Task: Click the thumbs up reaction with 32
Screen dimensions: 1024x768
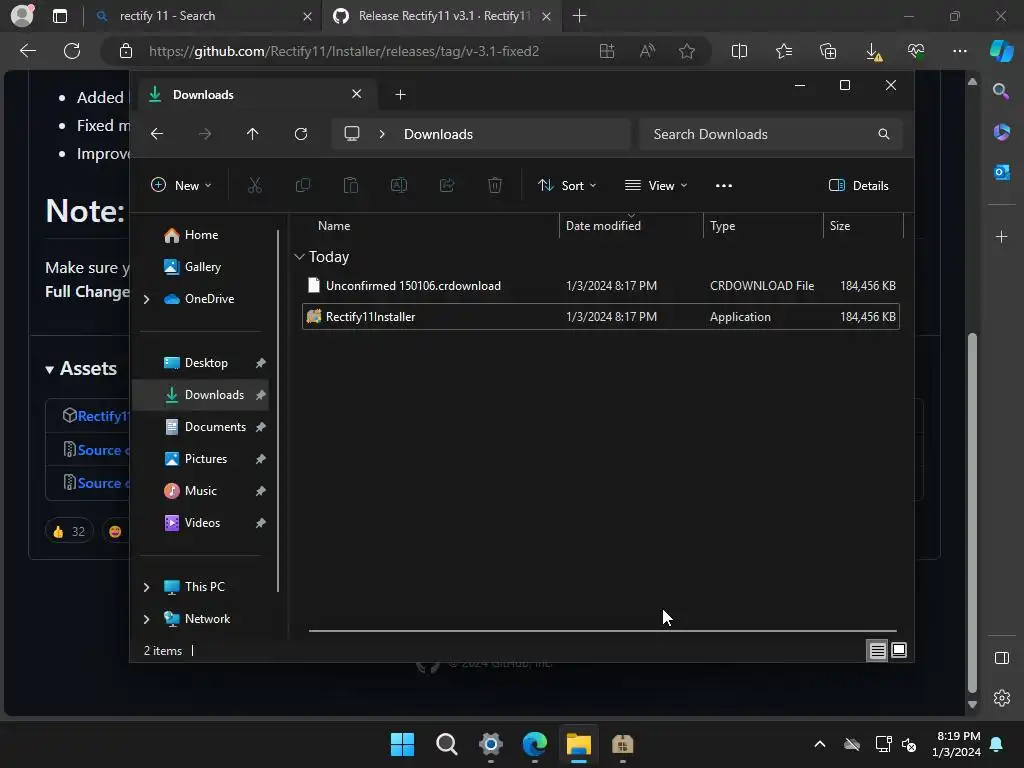Action: click(x=69, y=532)
